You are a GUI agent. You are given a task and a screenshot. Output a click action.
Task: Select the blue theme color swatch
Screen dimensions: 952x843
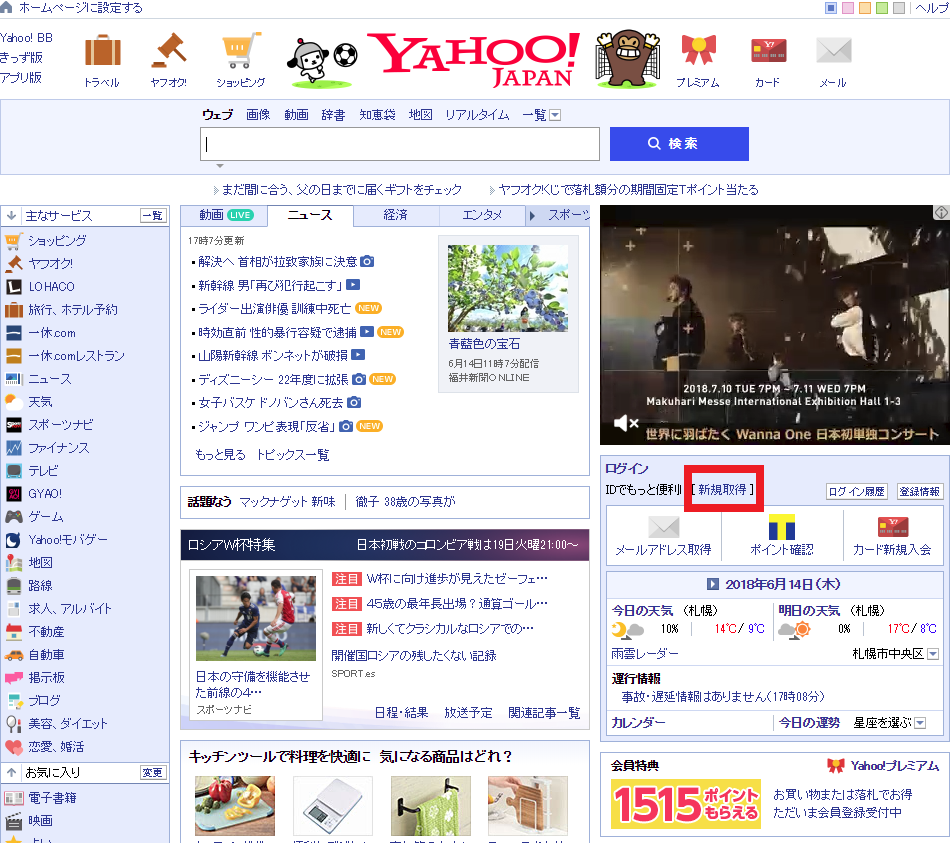(x=831, y=8)
